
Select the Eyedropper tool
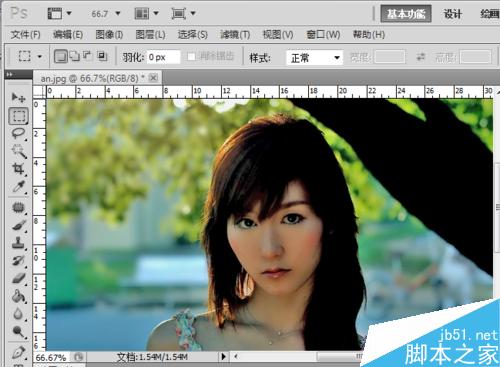18,187
